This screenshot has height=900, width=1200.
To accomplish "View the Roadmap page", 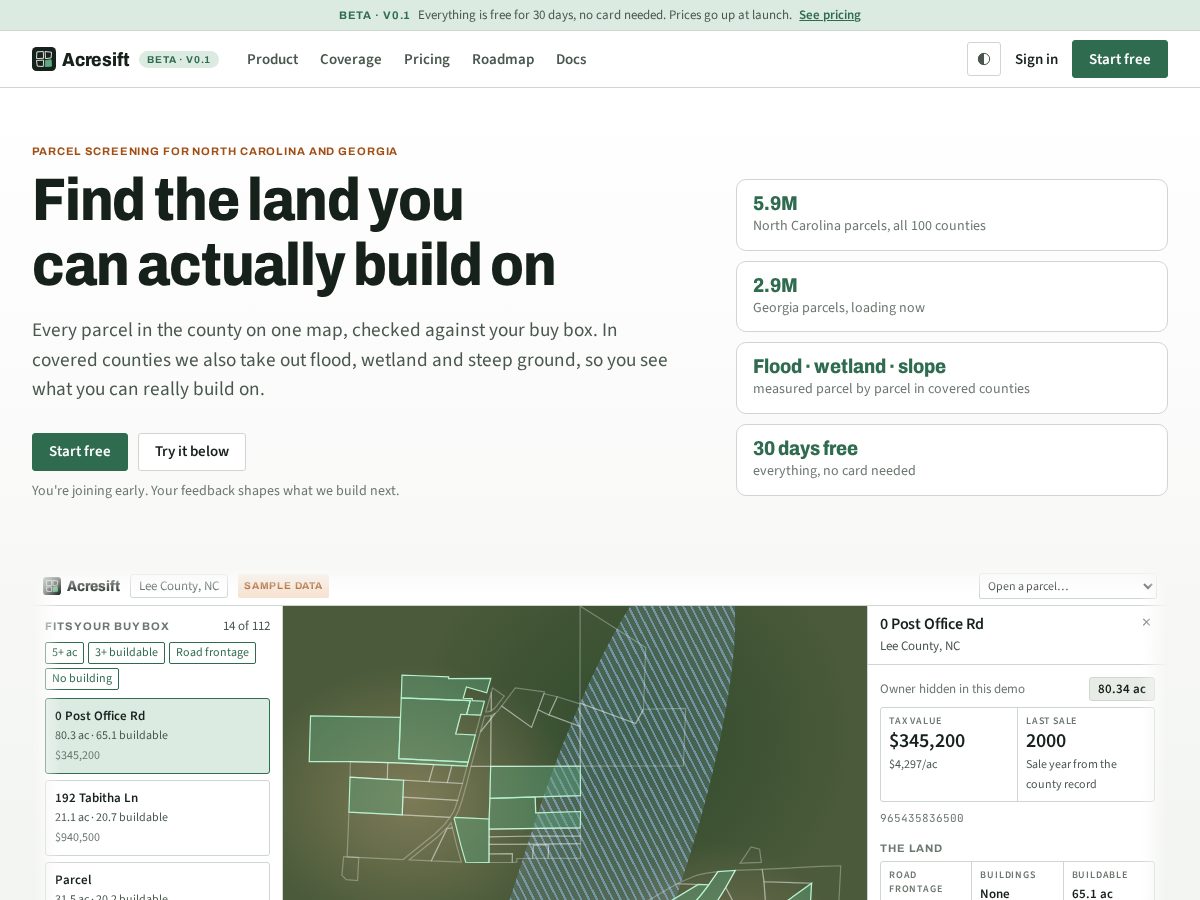I will (503, 59).
